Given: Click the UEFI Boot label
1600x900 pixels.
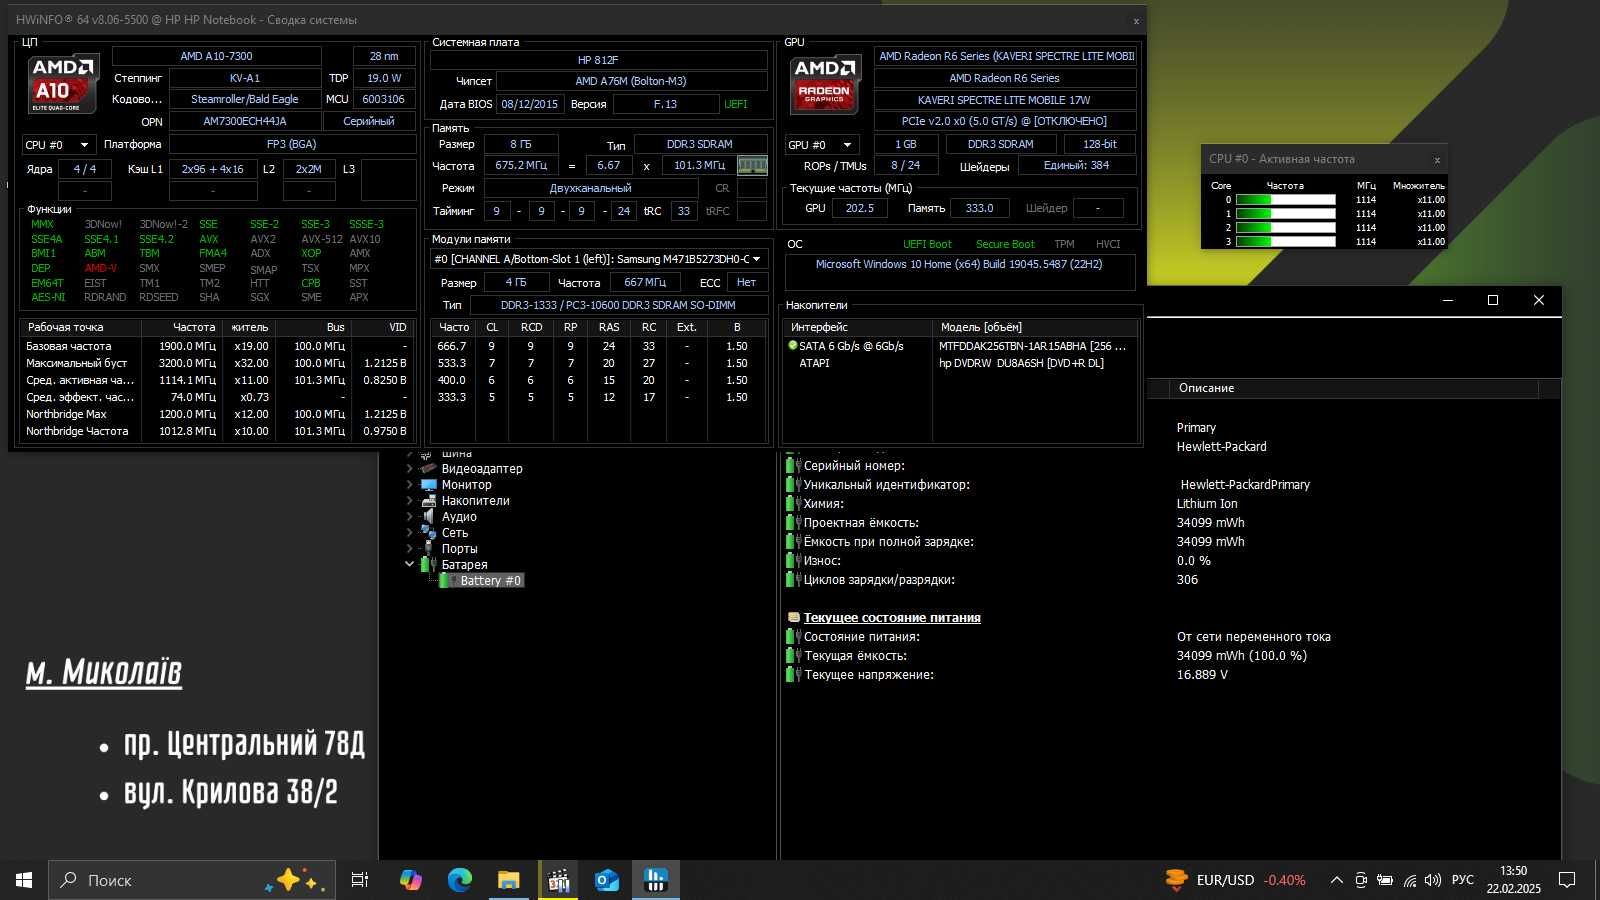Looking at the screenshot, I should [x=927, y=244].
